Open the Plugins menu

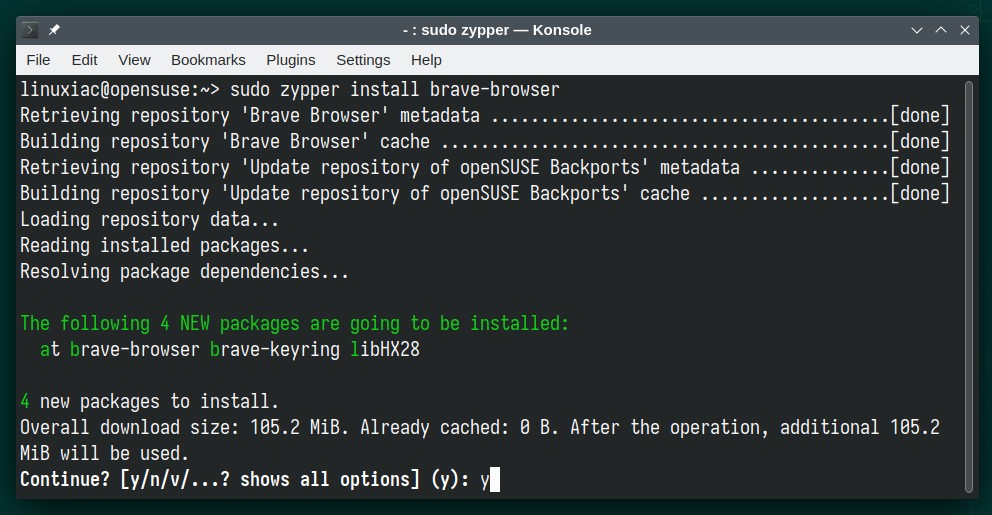pos(290,60)
